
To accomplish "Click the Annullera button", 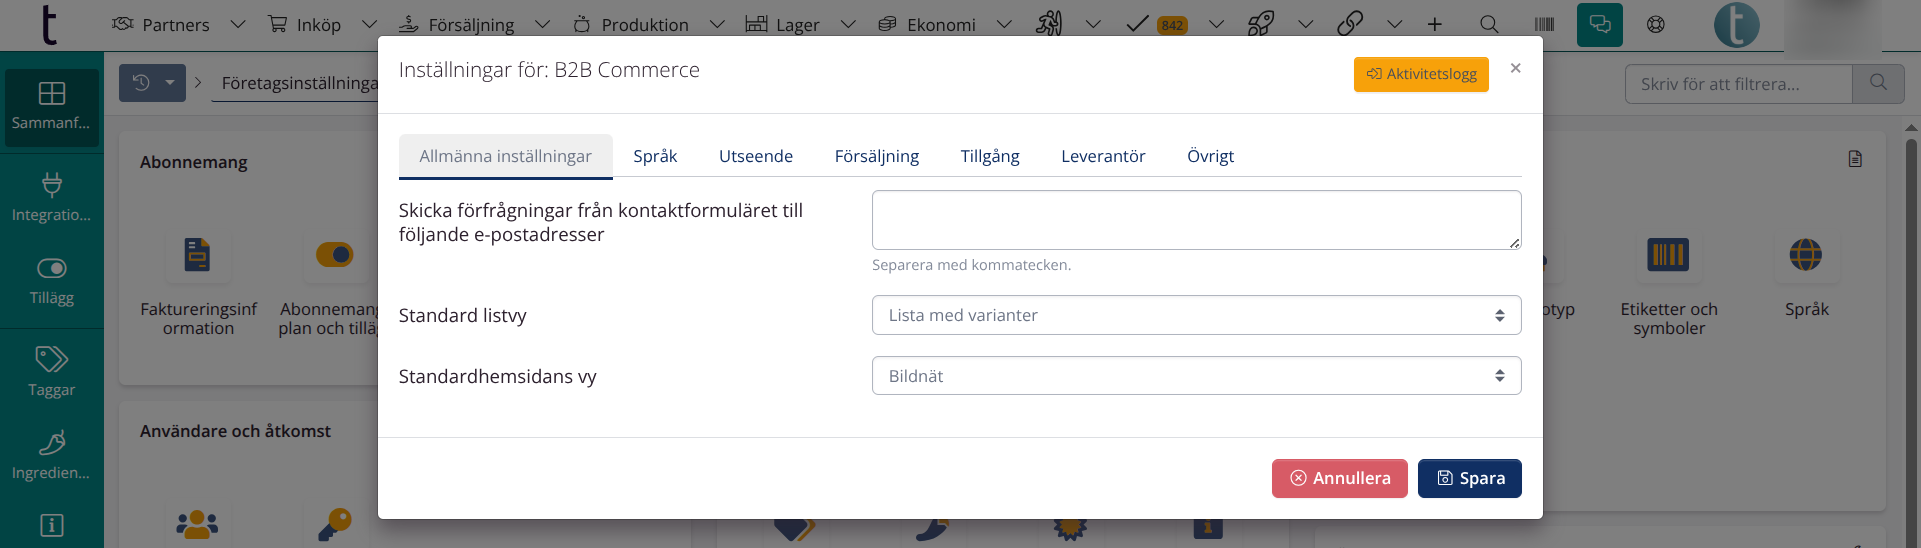I will [1339, 478].
